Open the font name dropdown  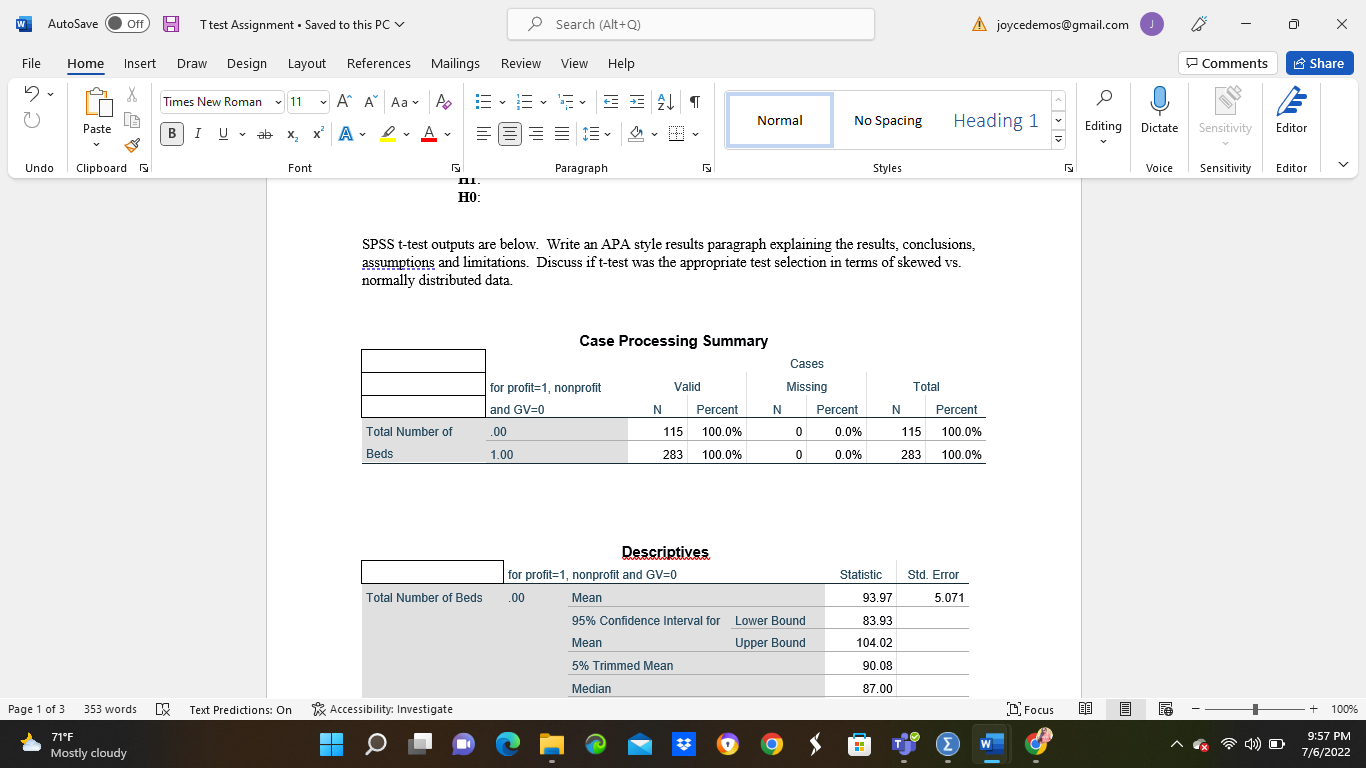pos(277,102)
